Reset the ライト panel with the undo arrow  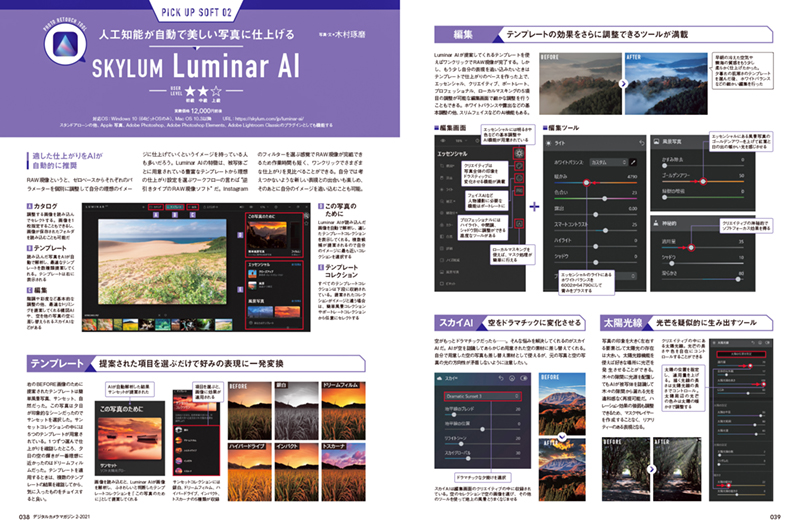tap(641, 143)
